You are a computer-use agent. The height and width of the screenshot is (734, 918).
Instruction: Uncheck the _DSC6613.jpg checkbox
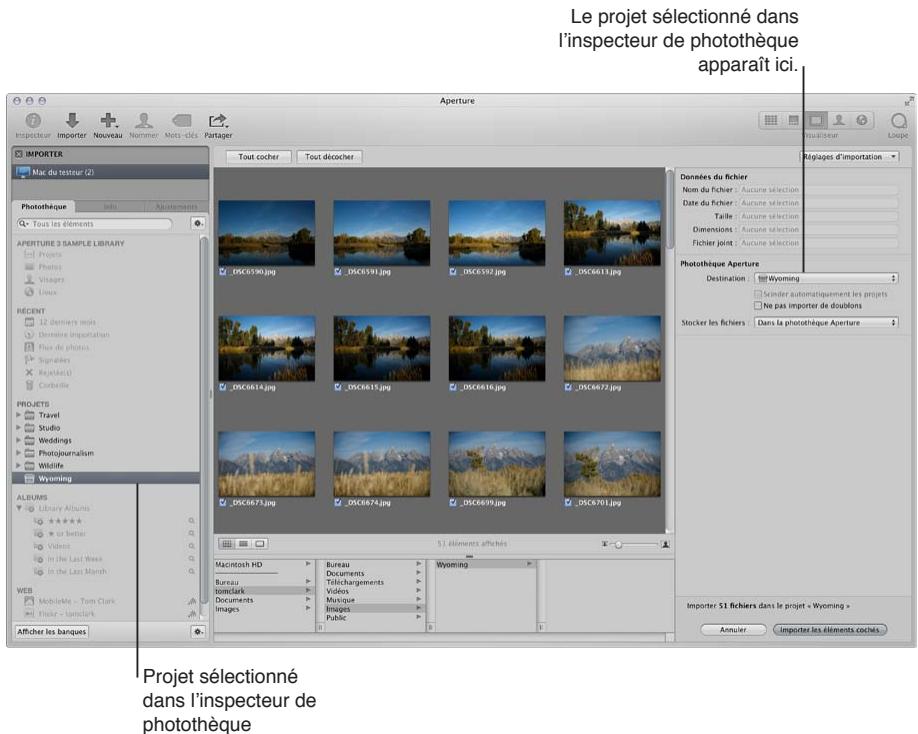coord(568,272)
